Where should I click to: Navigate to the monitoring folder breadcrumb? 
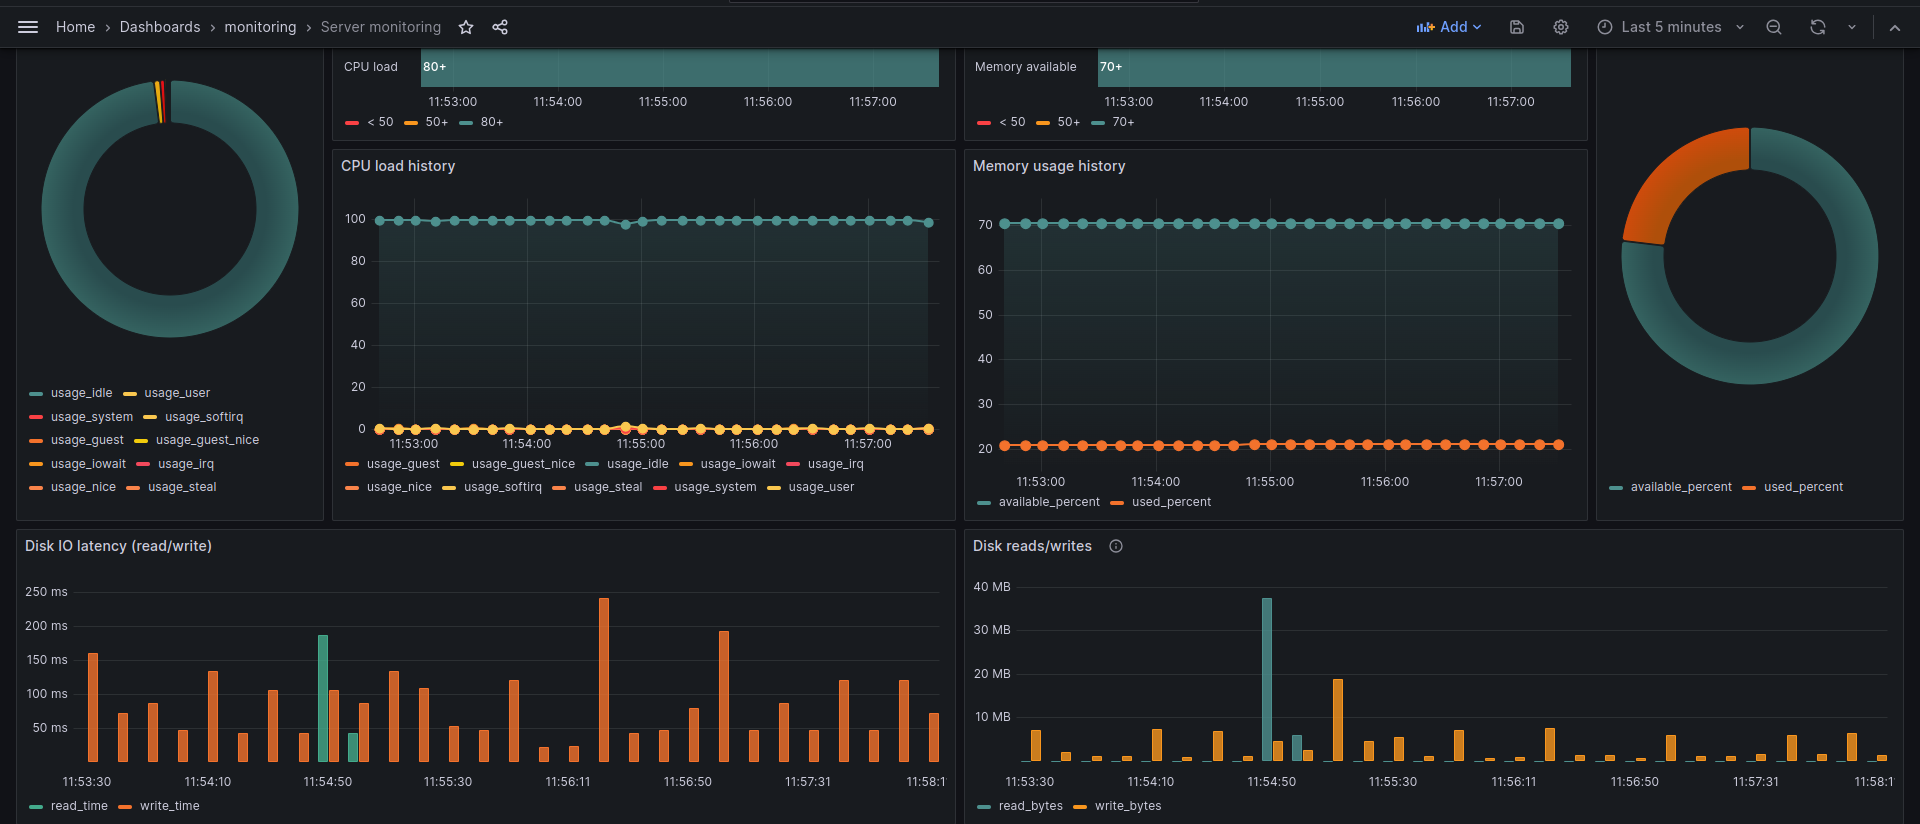pyautogui.click(x=260, y=27)
